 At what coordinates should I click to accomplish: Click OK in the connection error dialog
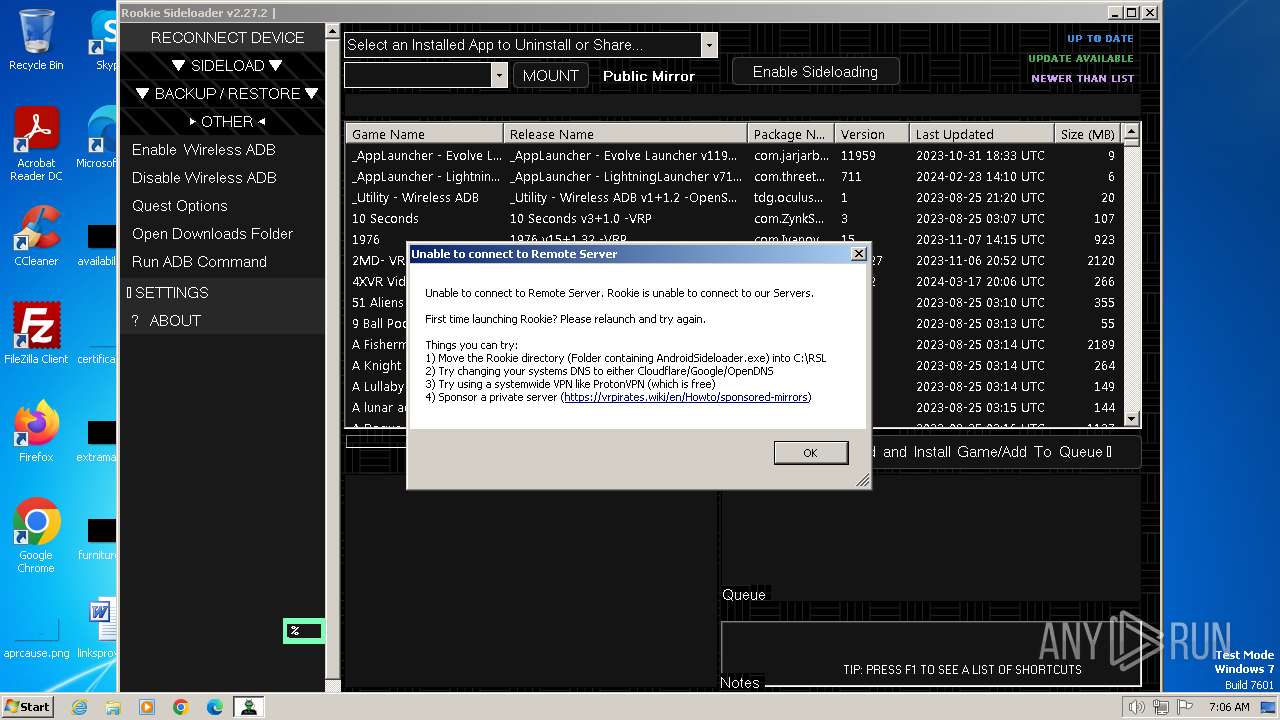pyautogui.click(x=810, y=453)
